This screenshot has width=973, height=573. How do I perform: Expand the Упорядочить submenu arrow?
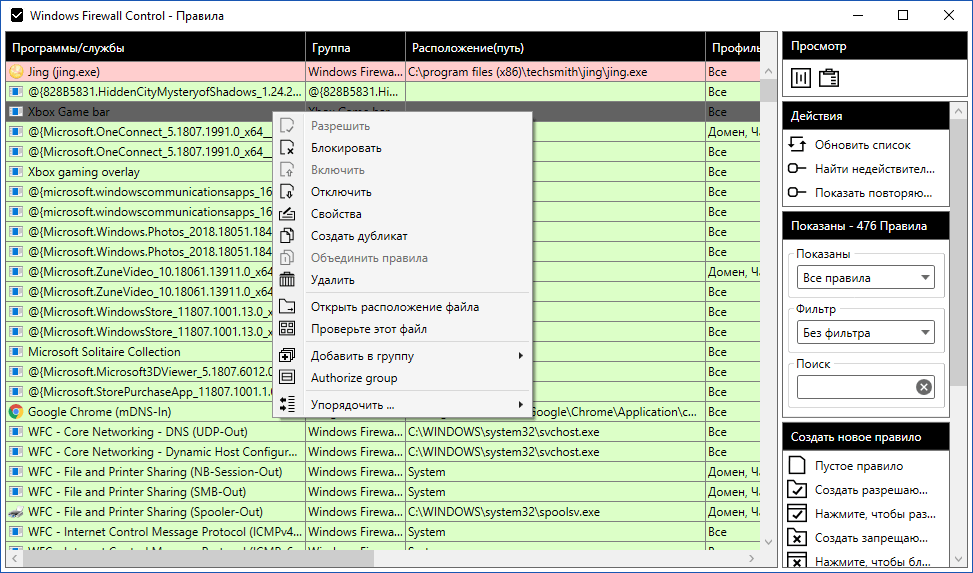[521, 405]
